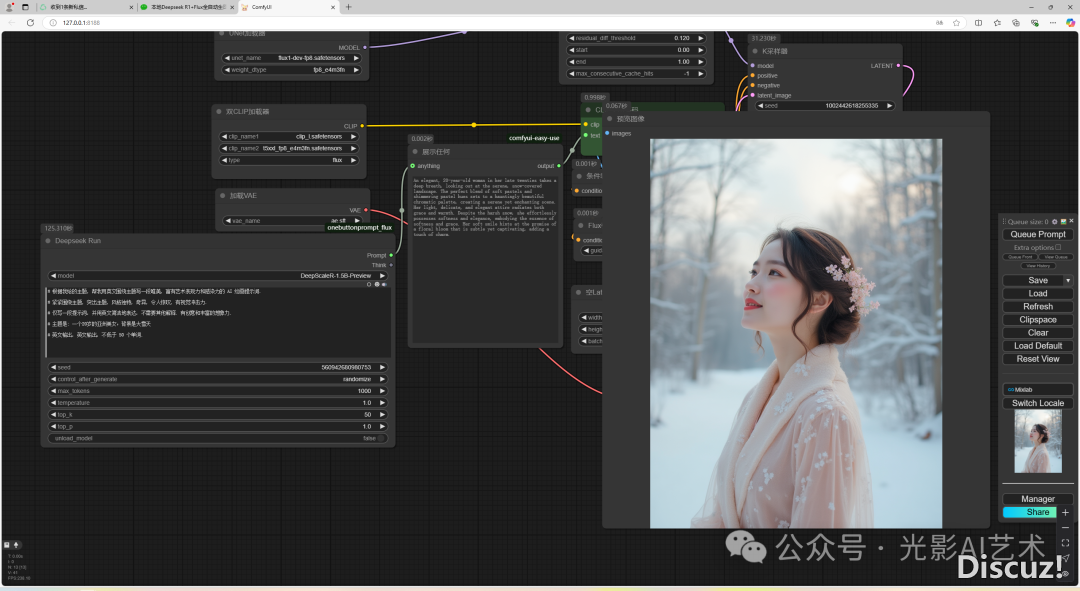
Task: Increase temperature with its right arrow
Action: tap(382, 403)
